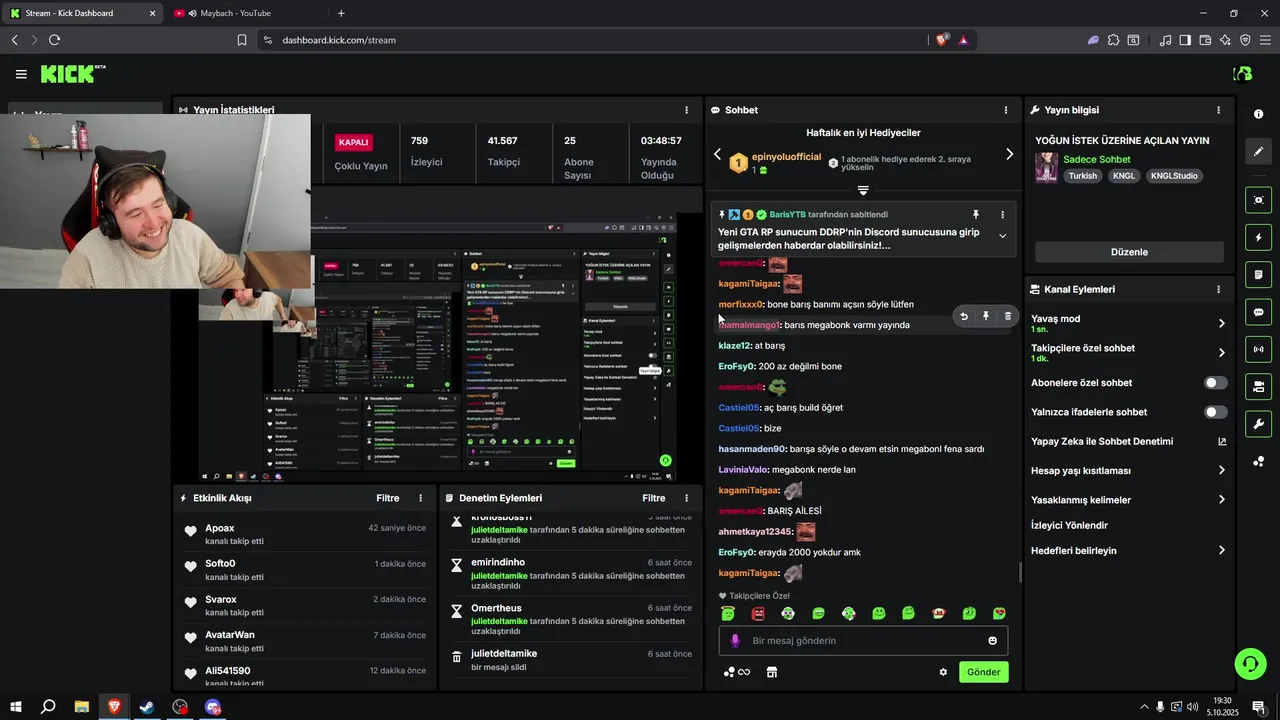Unpin the BarisYTB pinned message
The height and width of the screenshot is (720, 1280).
[976, 214]
